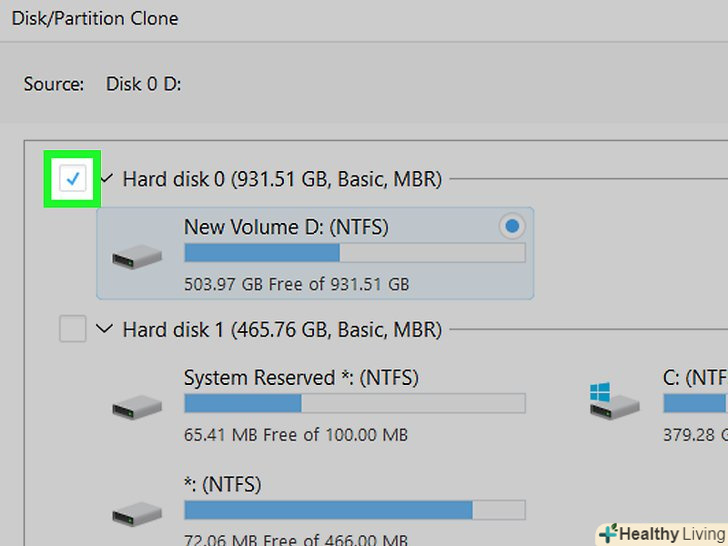Select the New Volume D: radio button
728x546 pixels.
coord(512,227)
